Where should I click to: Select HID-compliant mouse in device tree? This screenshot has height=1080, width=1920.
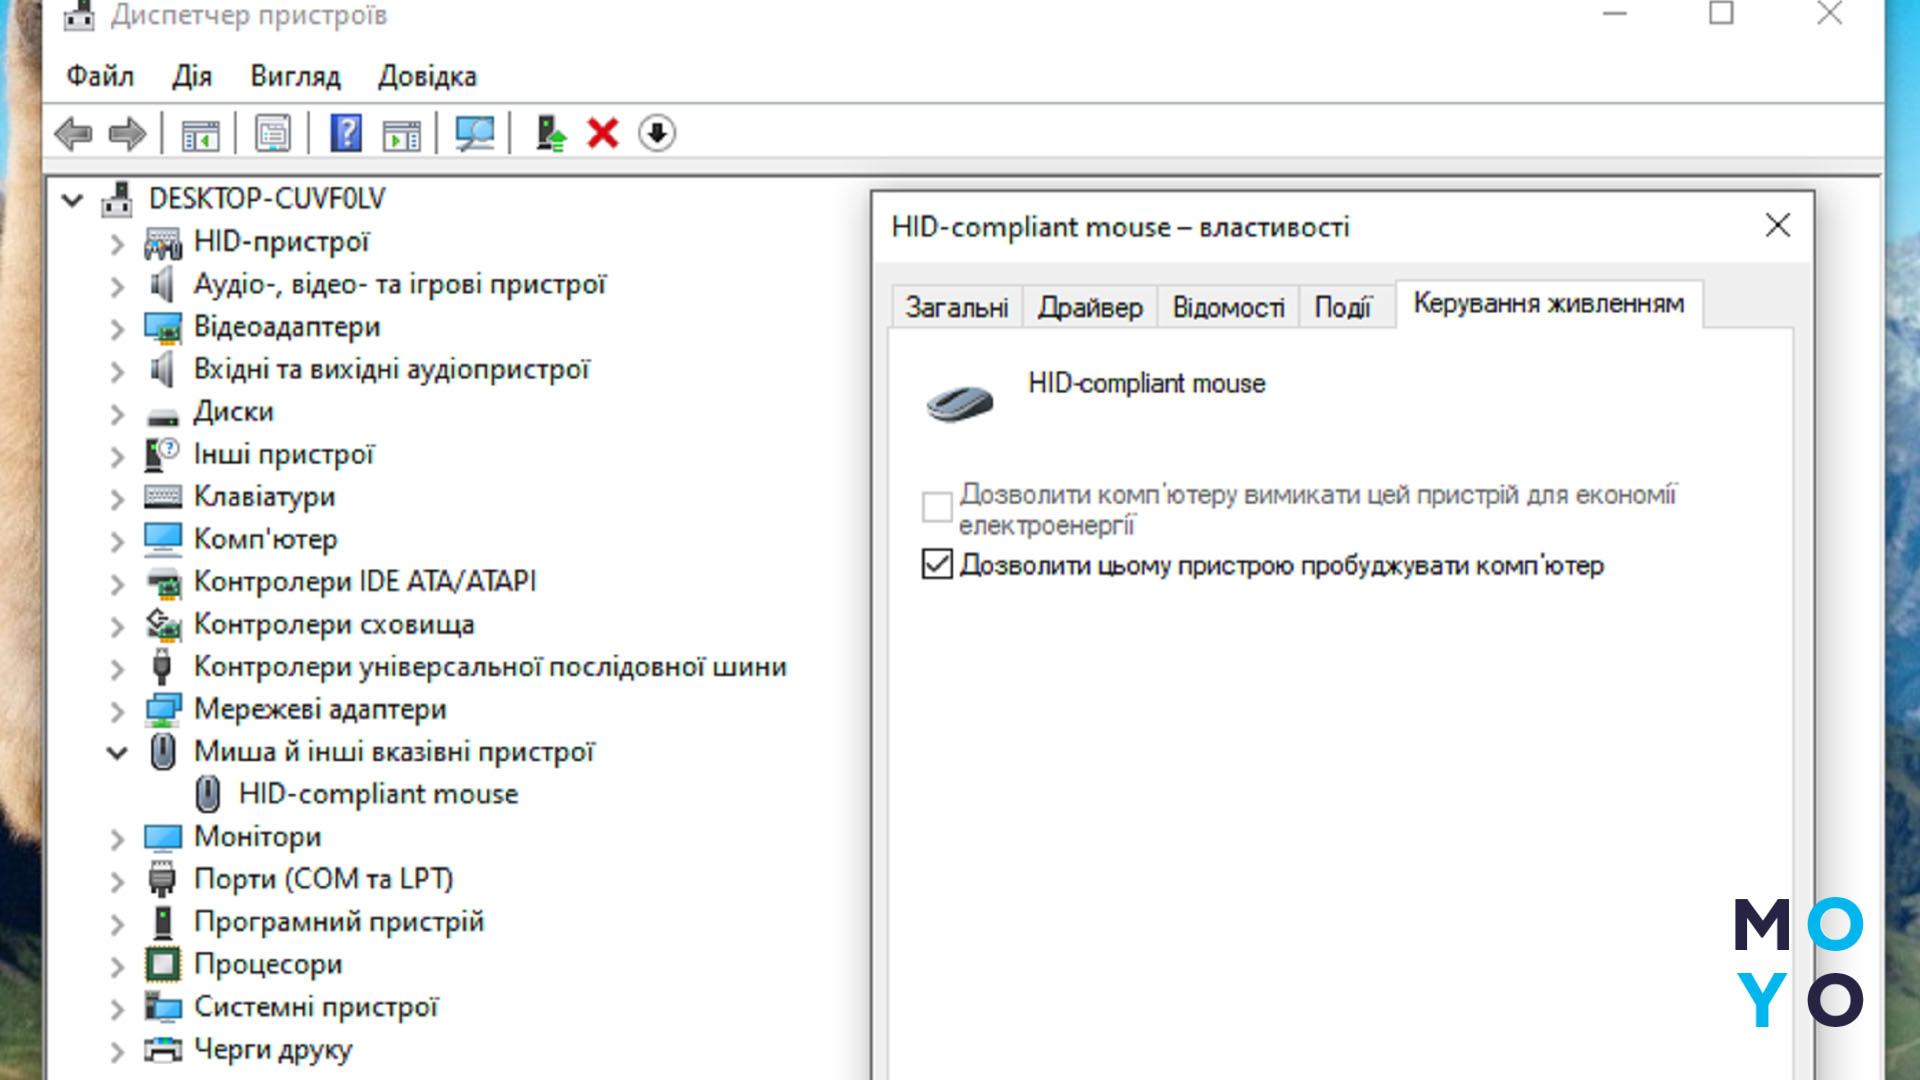coord(378,794)
